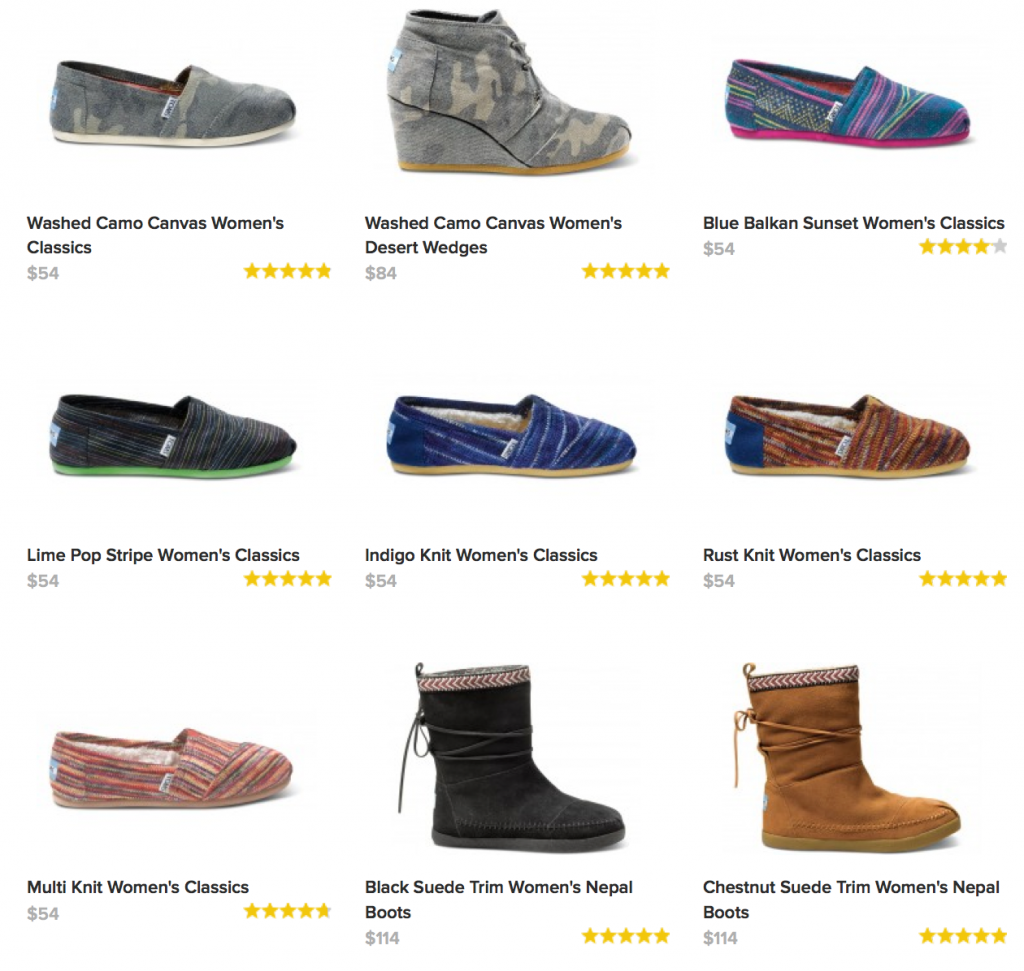Select the Lime Pop Stripe Women's Classics title
1024x971 pixels.
point(163,554)
